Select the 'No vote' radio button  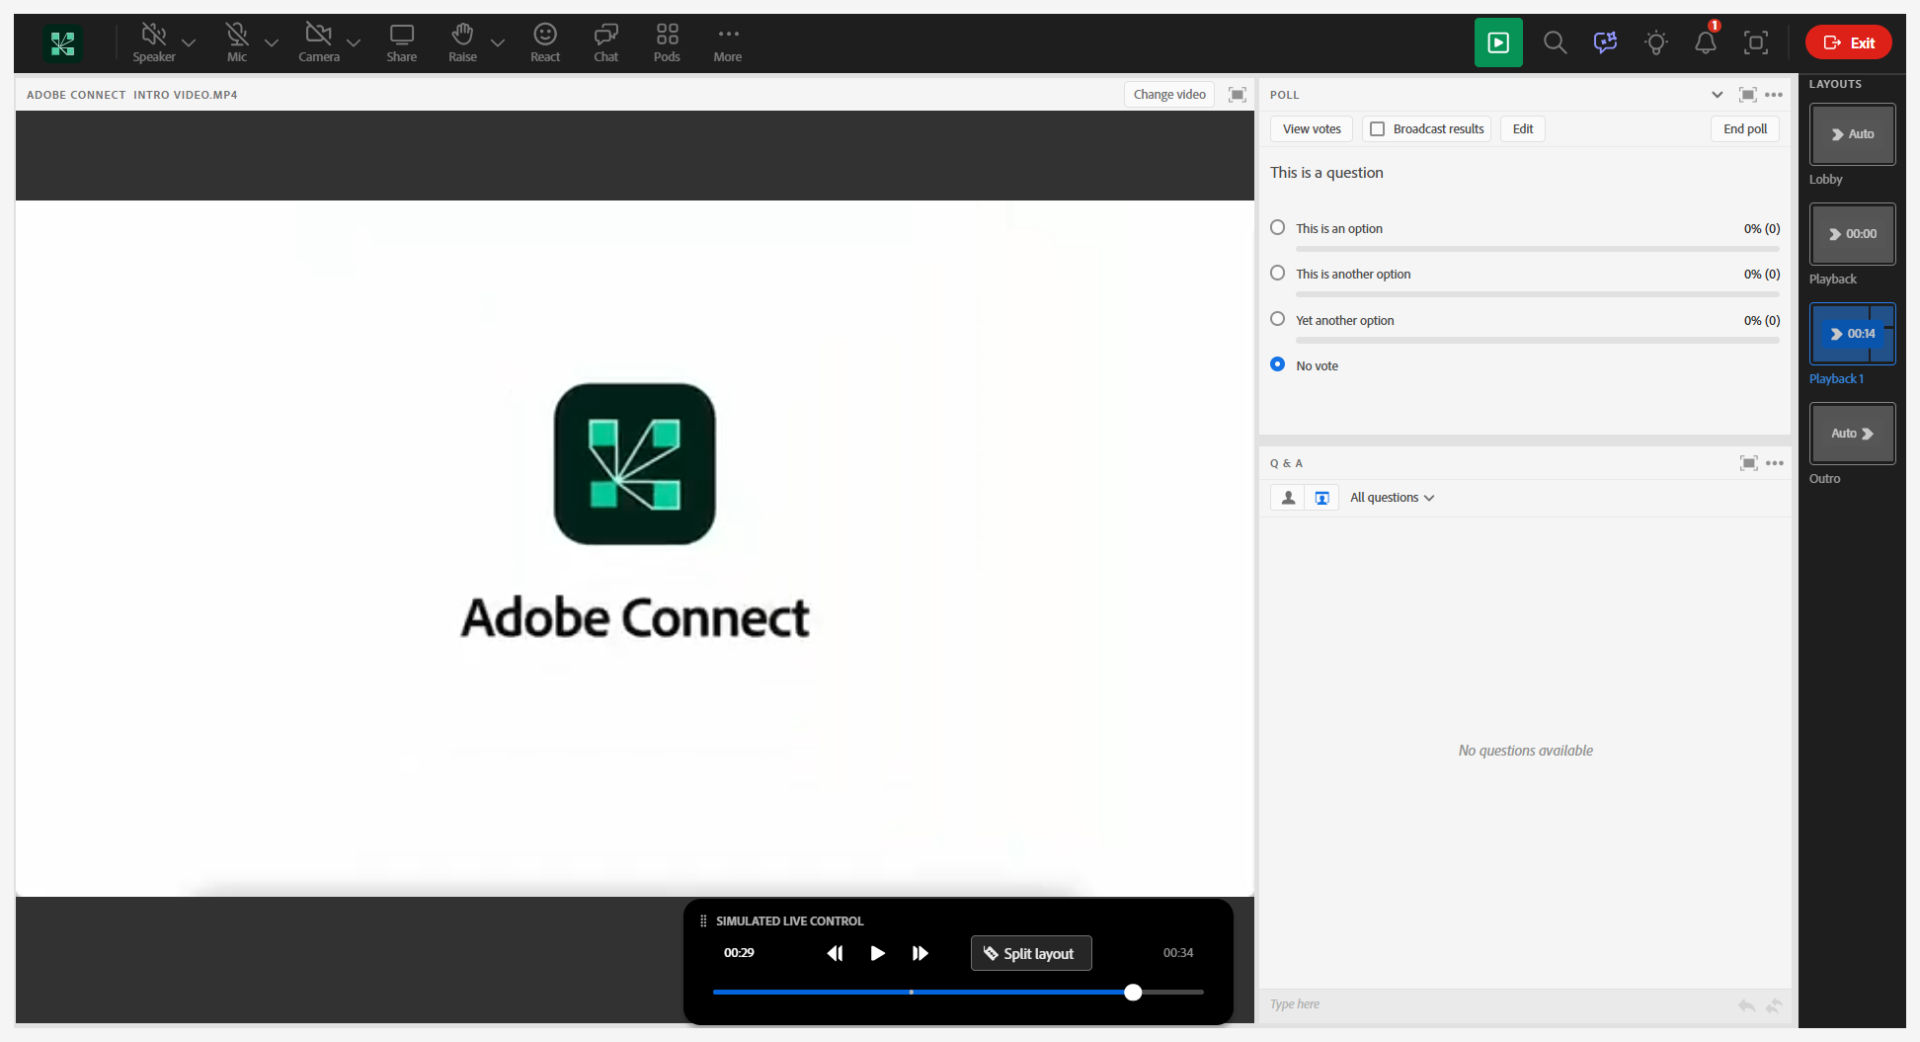point(1278,365)
